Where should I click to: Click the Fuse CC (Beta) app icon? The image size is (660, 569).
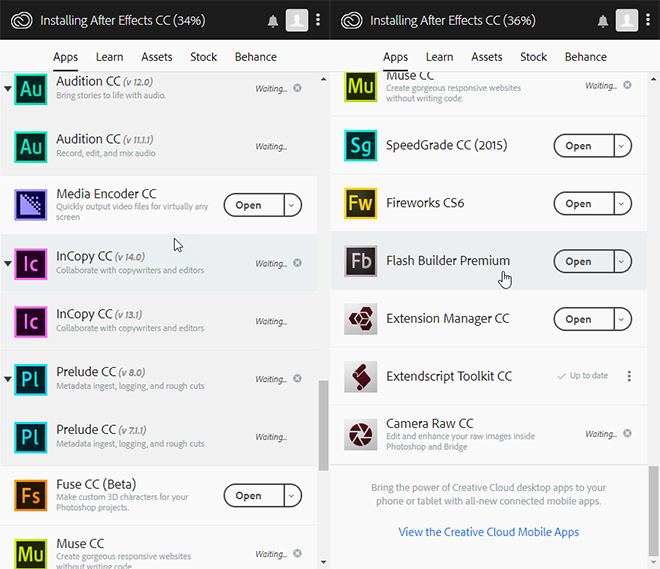tap(31, 495)
